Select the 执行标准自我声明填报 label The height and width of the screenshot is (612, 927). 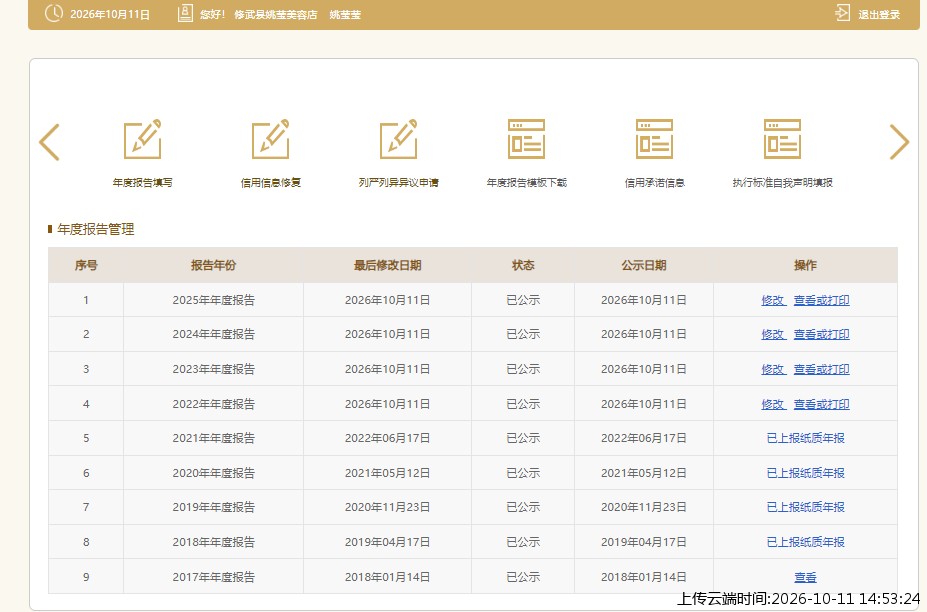782,183
